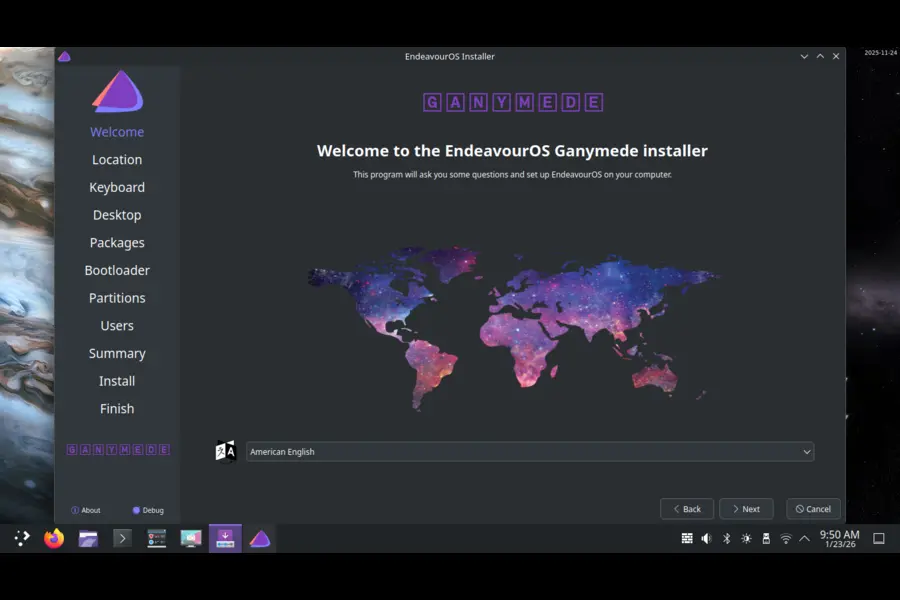Open the firewall icon in the system tray
Image resolution: width=900 pixels, height=600 pixels.
687,538
